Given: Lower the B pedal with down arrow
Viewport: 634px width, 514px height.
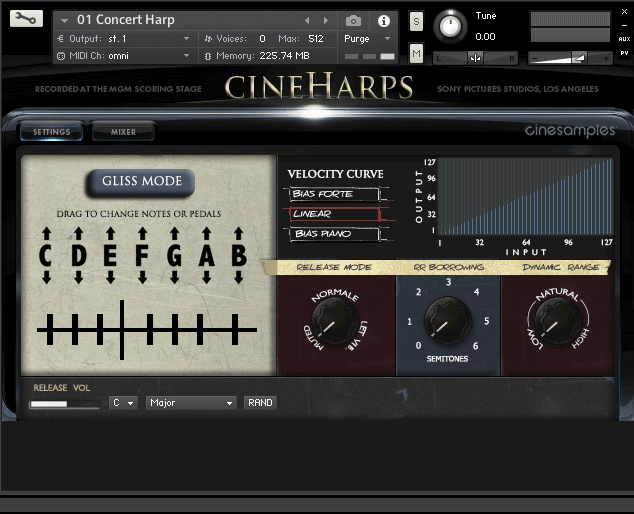Looking at the screenshot, I should coord(239,277).
